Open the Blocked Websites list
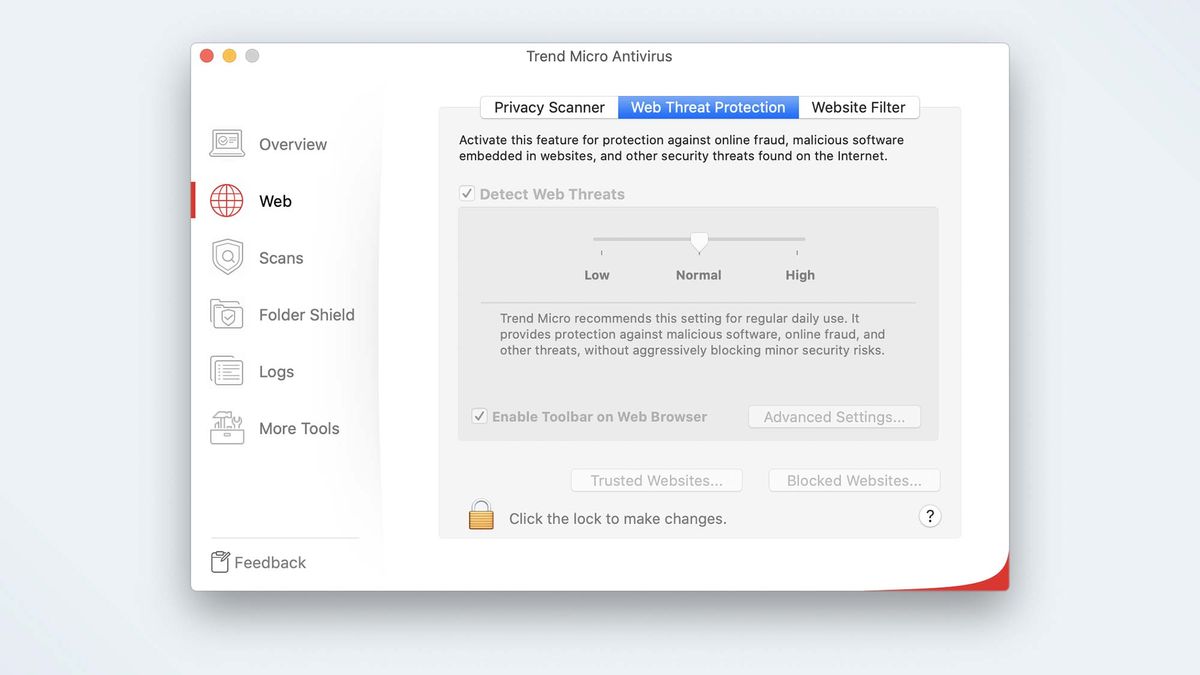The image size is (1200, 675). (853, 480)
